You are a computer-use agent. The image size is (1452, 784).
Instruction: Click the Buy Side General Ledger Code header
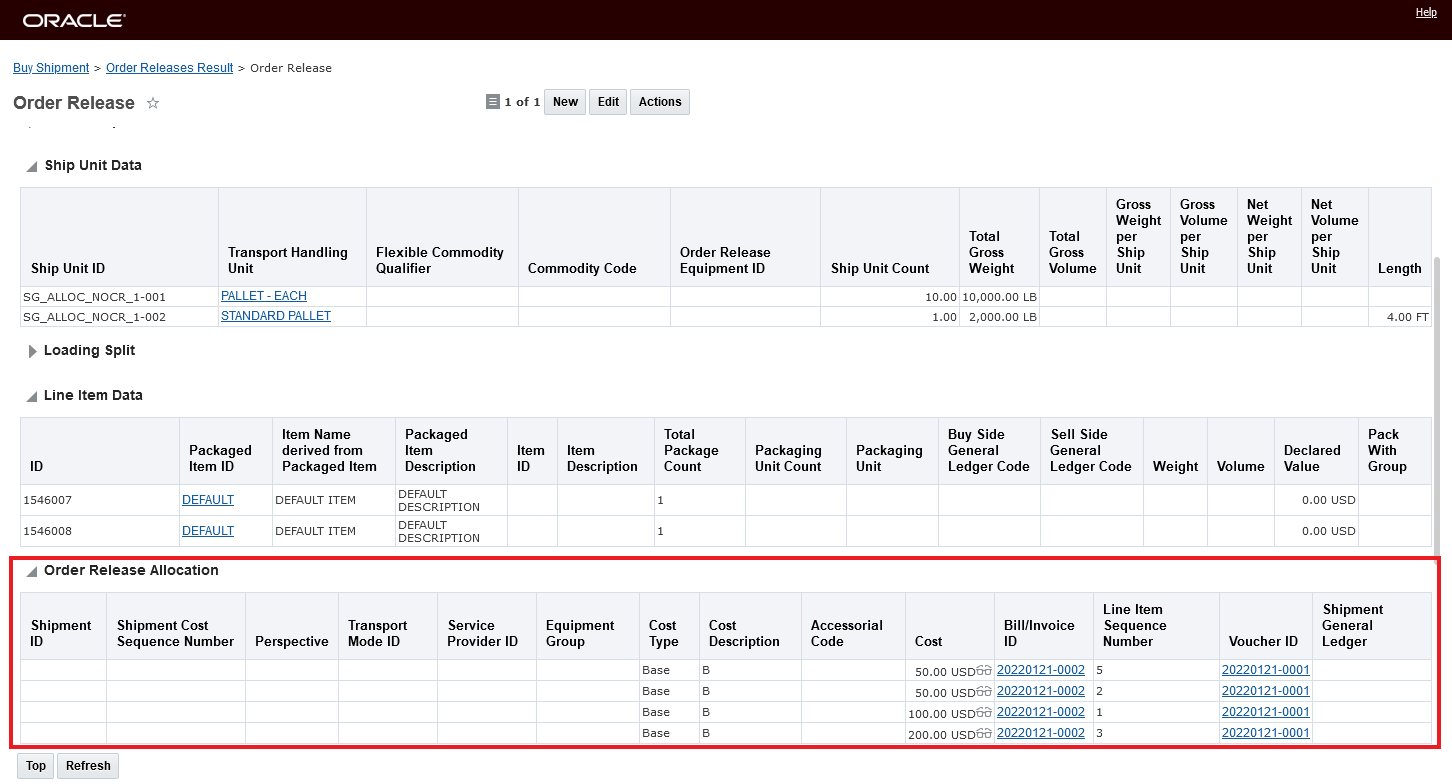click(988, 451)
